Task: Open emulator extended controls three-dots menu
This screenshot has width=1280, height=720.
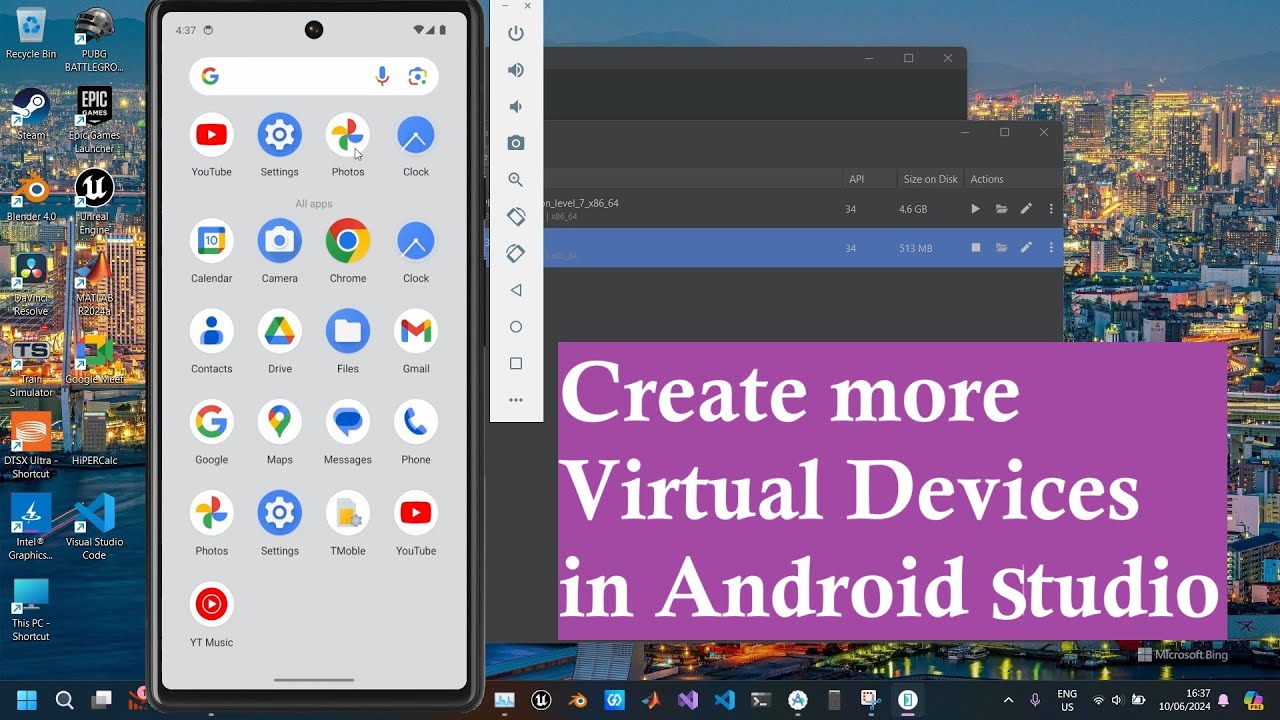Action: coord(516,400)
